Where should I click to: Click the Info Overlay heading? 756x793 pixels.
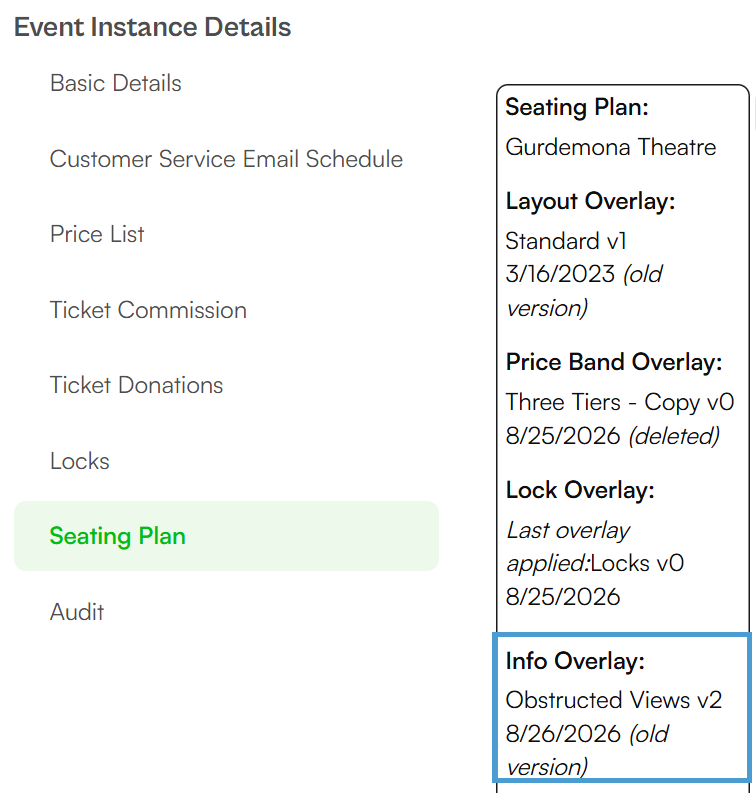[575, 661]
